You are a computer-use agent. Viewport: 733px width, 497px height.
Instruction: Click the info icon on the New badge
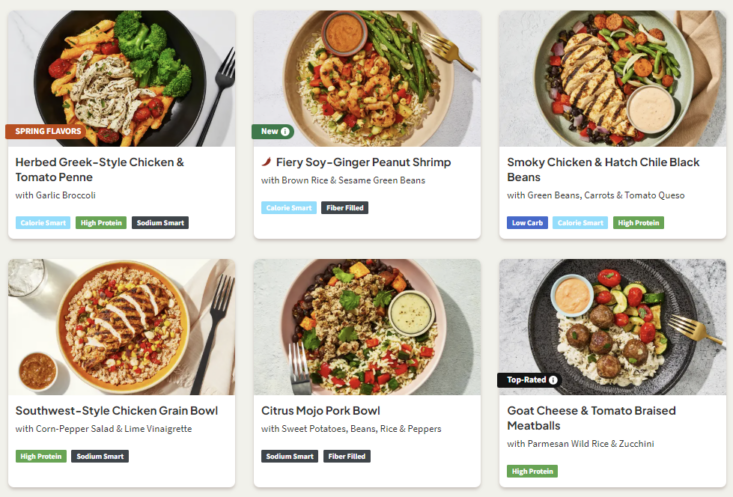click(285, 131)
